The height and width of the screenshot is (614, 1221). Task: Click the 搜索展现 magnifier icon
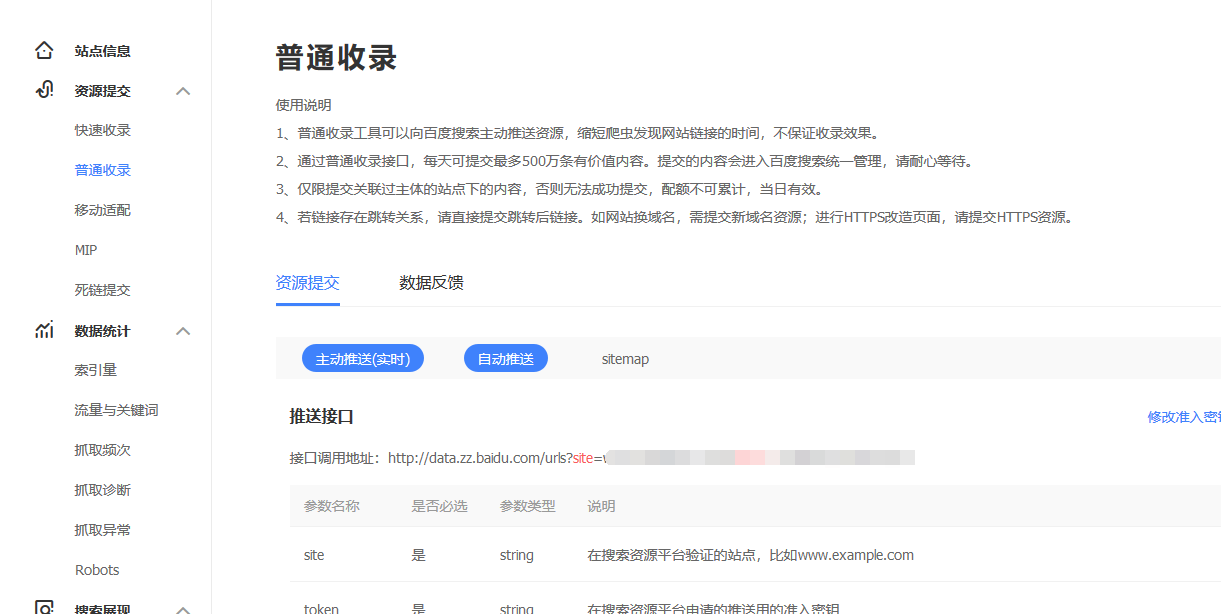[43, 607]
